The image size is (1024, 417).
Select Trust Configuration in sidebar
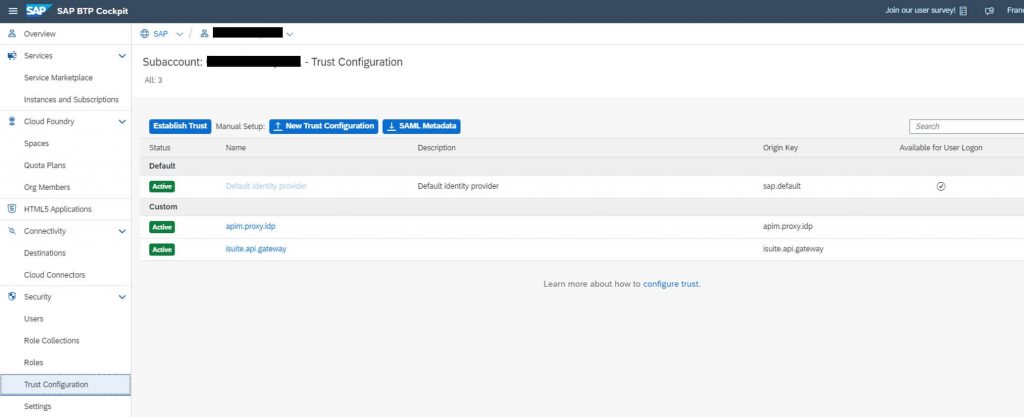click(x=65, y=384)
